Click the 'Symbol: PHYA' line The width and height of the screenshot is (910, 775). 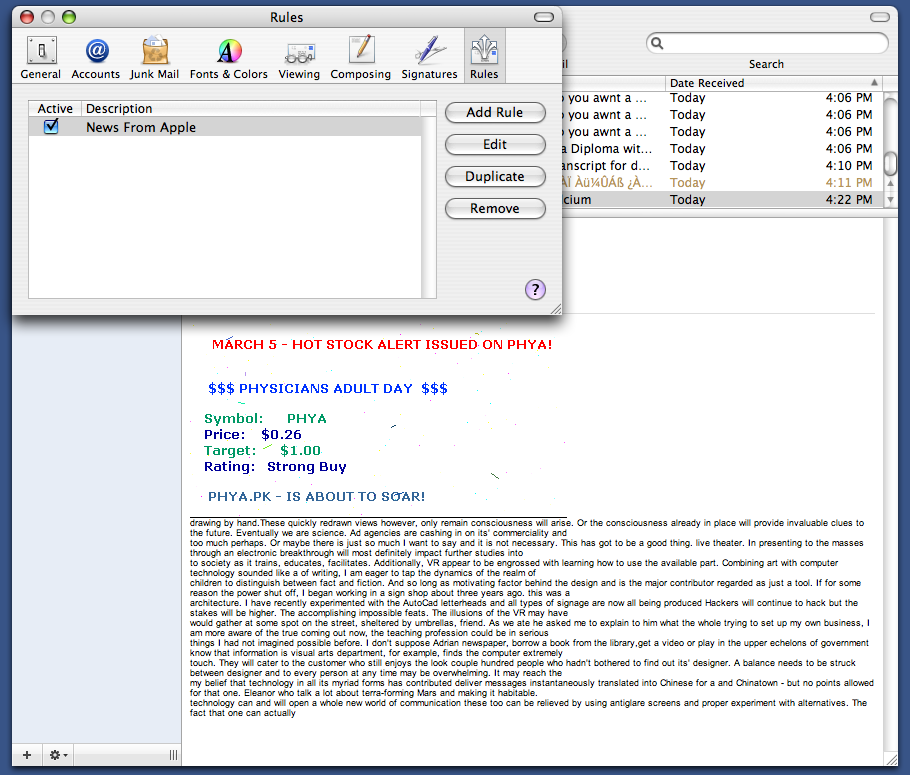pos(265,419)
